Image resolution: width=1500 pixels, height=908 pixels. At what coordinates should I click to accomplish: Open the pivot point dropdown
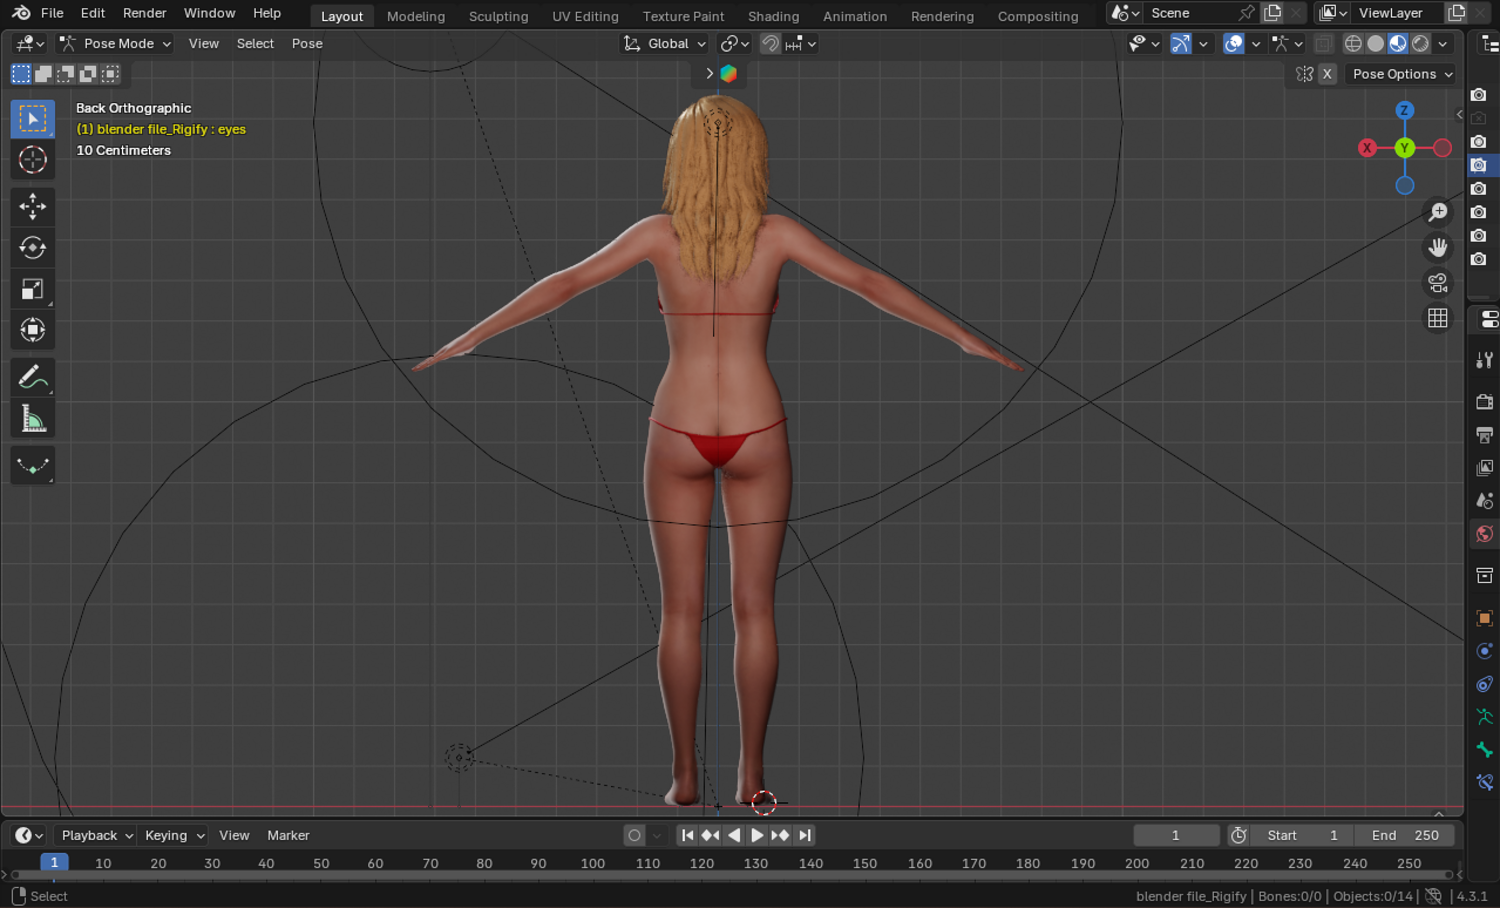pyautogui.click(x=735, y=44)
